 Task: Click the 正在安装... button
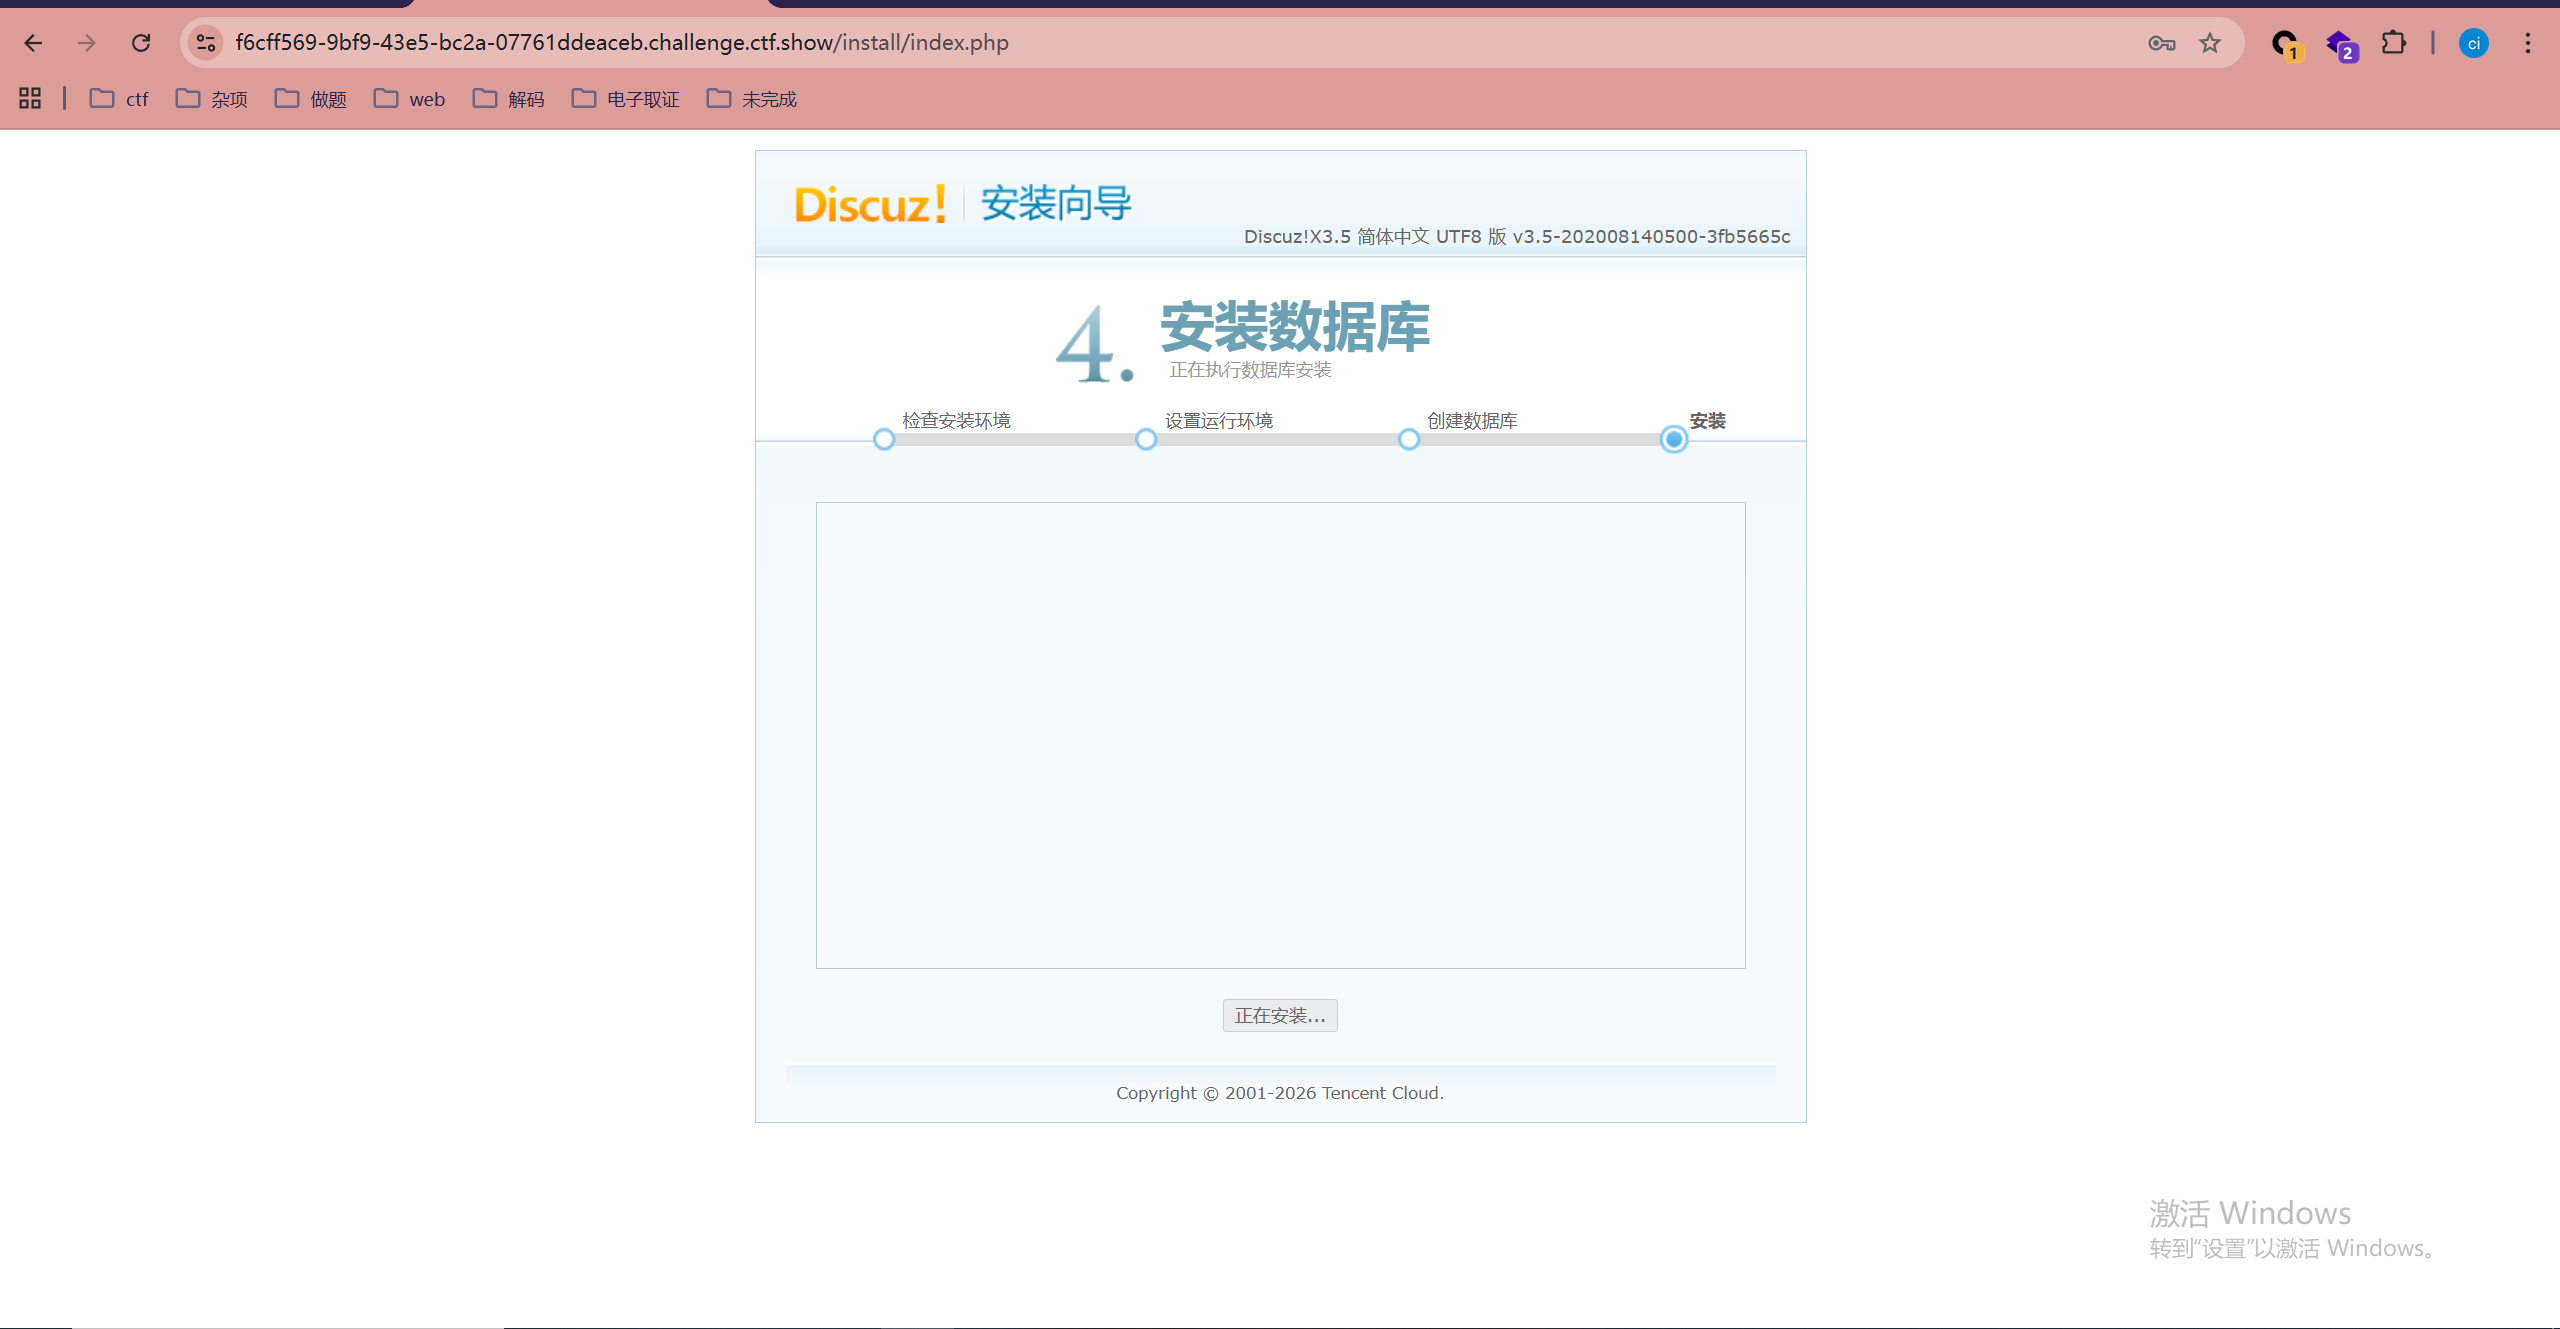[1279, 1016]
